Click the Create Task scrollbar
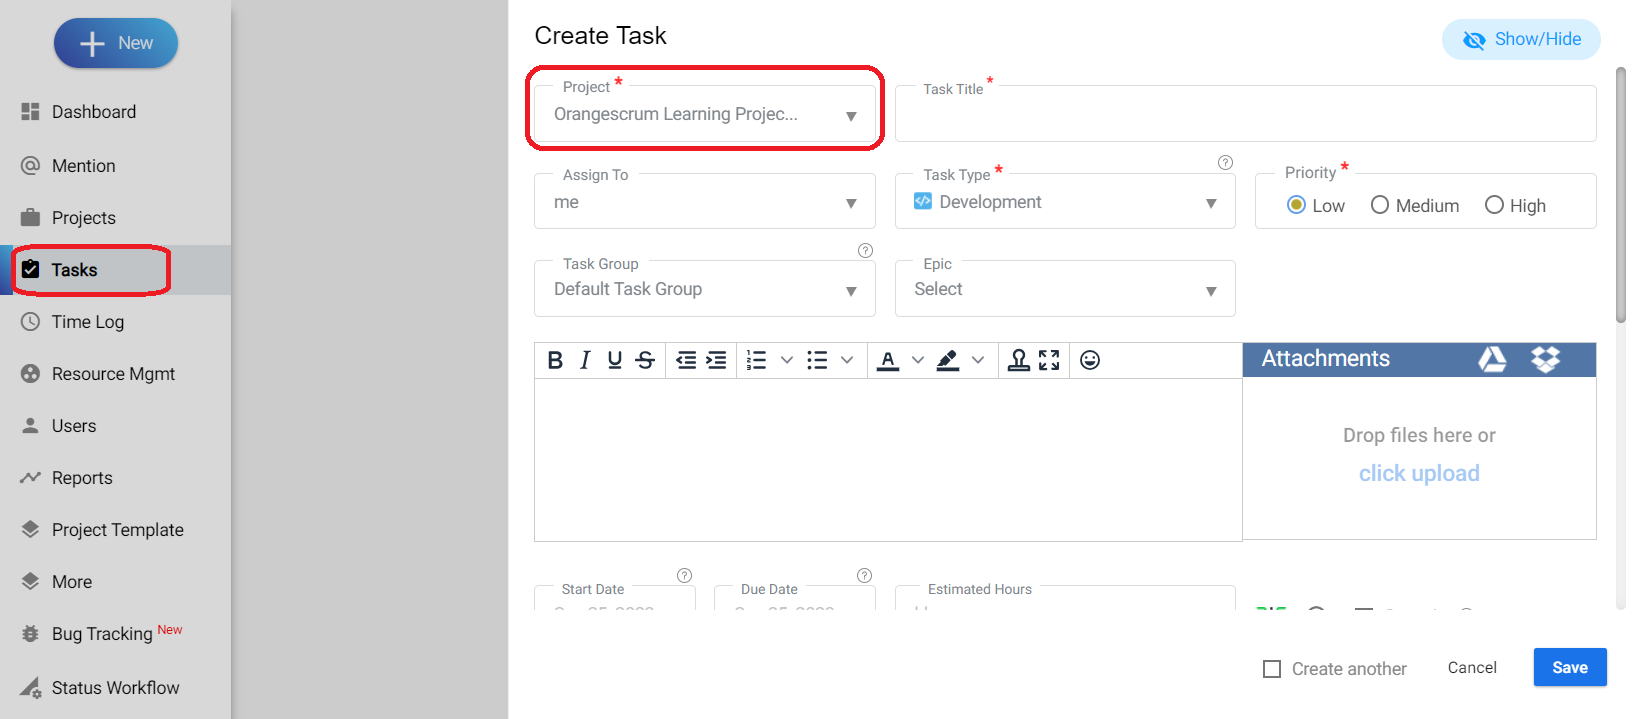1632x719 pixels. pyautogui.click(x=1621, y=195)
